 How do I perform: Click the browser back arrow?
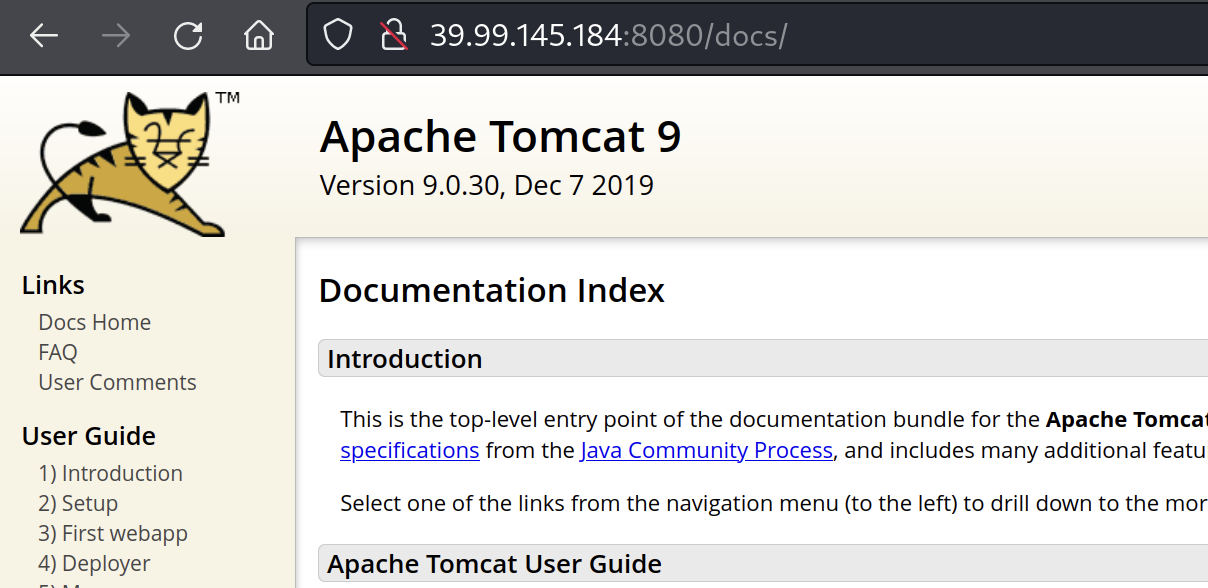click(x=44, y=36)
